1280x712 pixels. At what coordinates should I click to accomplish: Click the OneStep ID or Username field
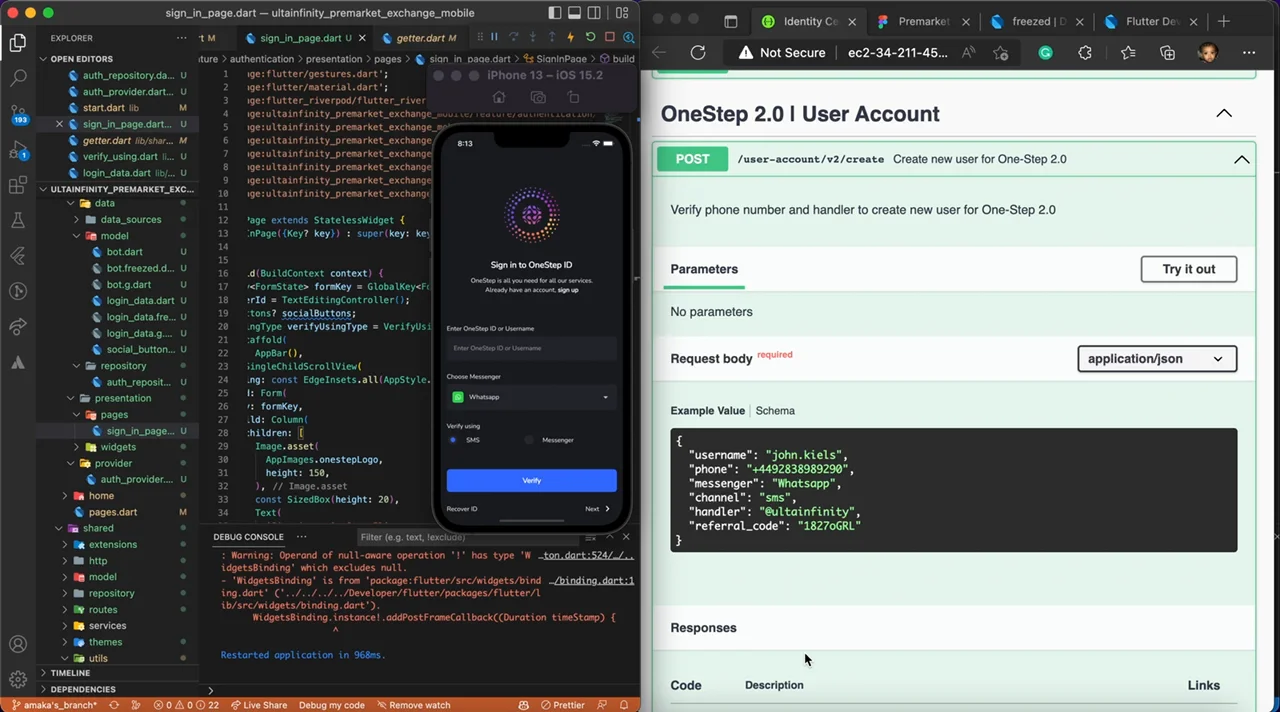[x=531, y=348]
